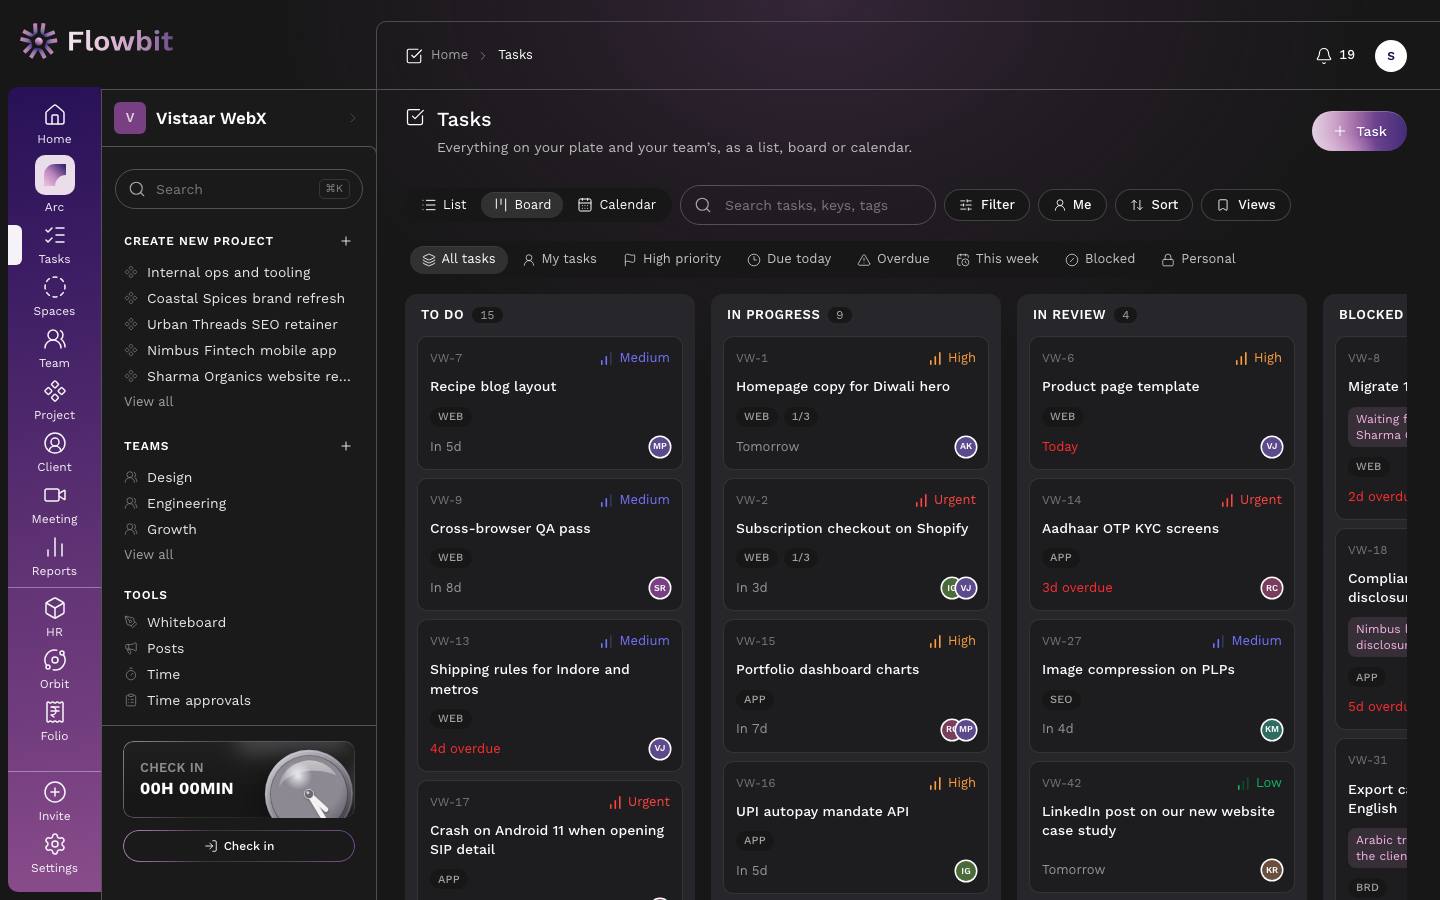The width and height of the screenshot is (1440, 900).
Task: Toggle the Me filter
Action: [1072, 205]
